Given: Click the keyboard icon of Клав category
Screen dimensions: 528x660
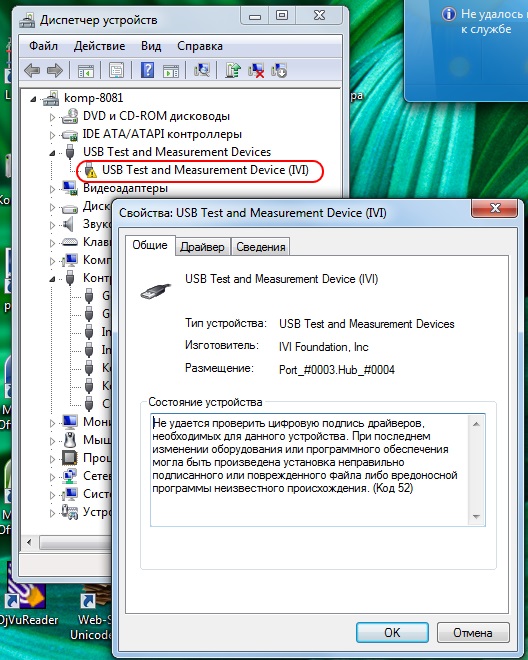Looking at the screenshot, I should [x=70, y=242].
